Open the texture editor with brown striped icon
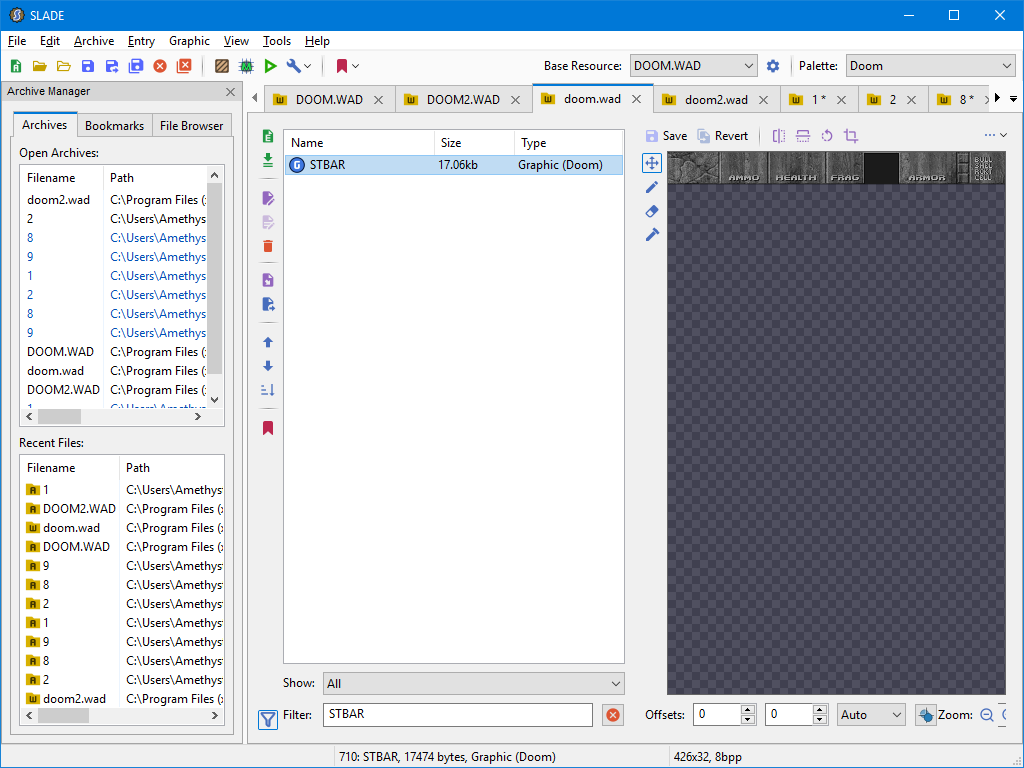The width and height of the screenshot is (1024, 768). (222, 66)
